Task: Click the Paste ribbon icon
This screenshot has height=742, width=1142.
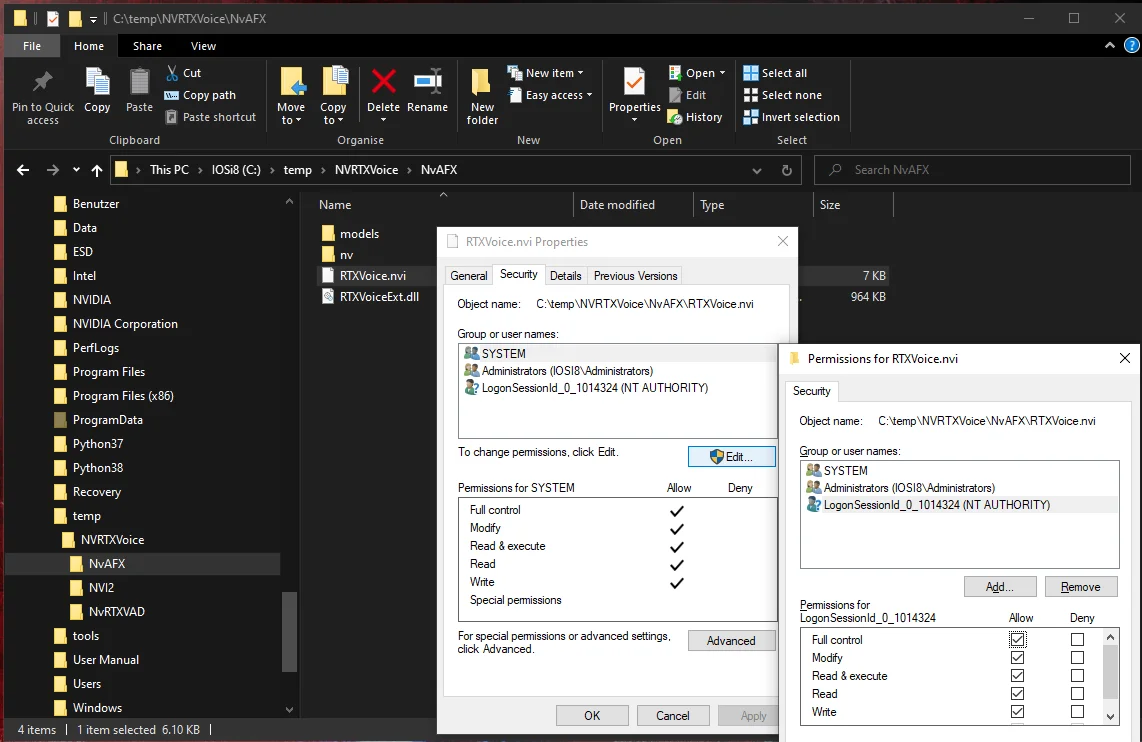Action: (x=139, y=82)
